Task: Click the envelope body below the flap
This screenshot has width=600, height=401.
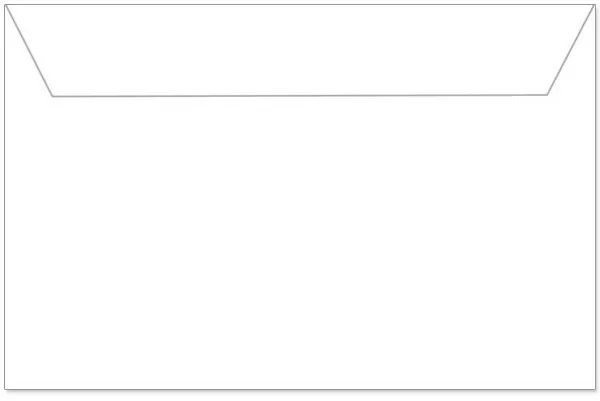Action: pyautogui.click(x=300, y=243)
